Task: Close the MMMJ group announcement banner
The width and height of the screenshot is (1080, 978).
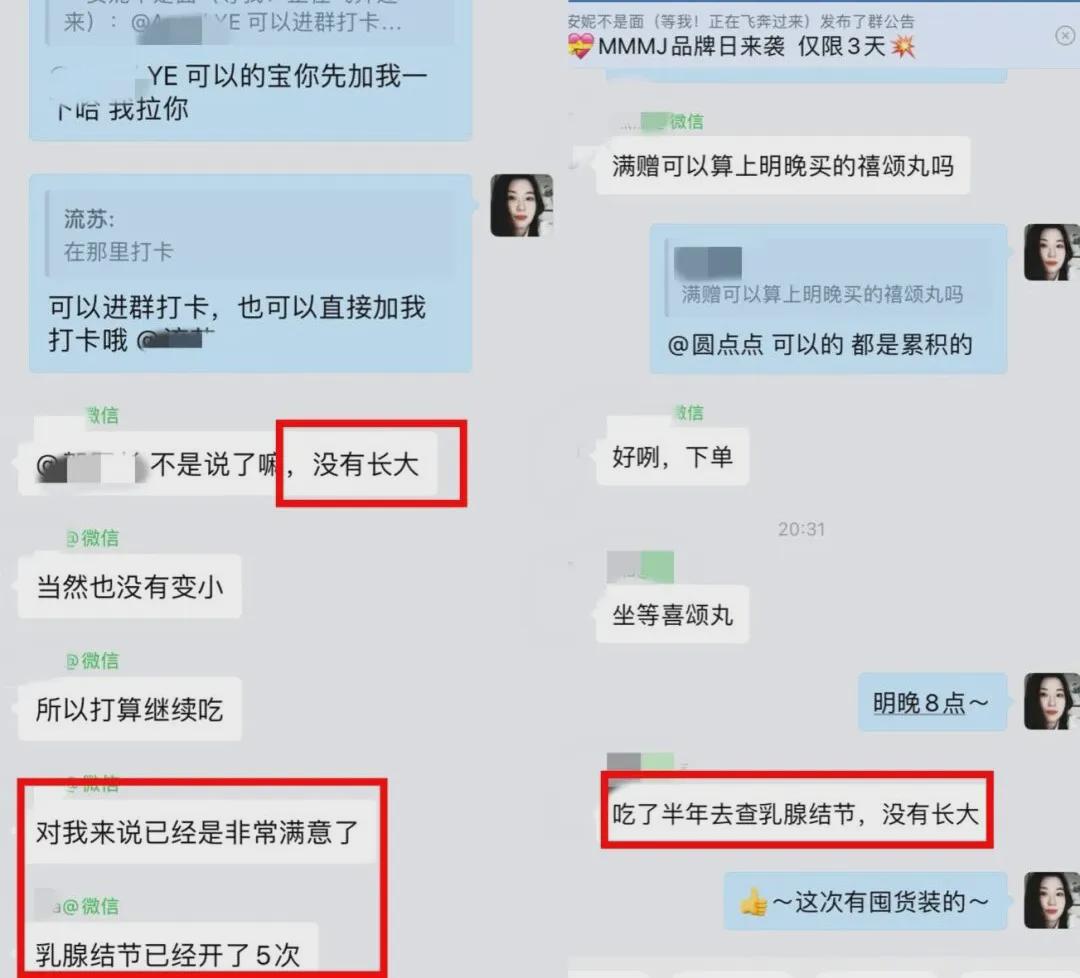Action: [1066, 36]
